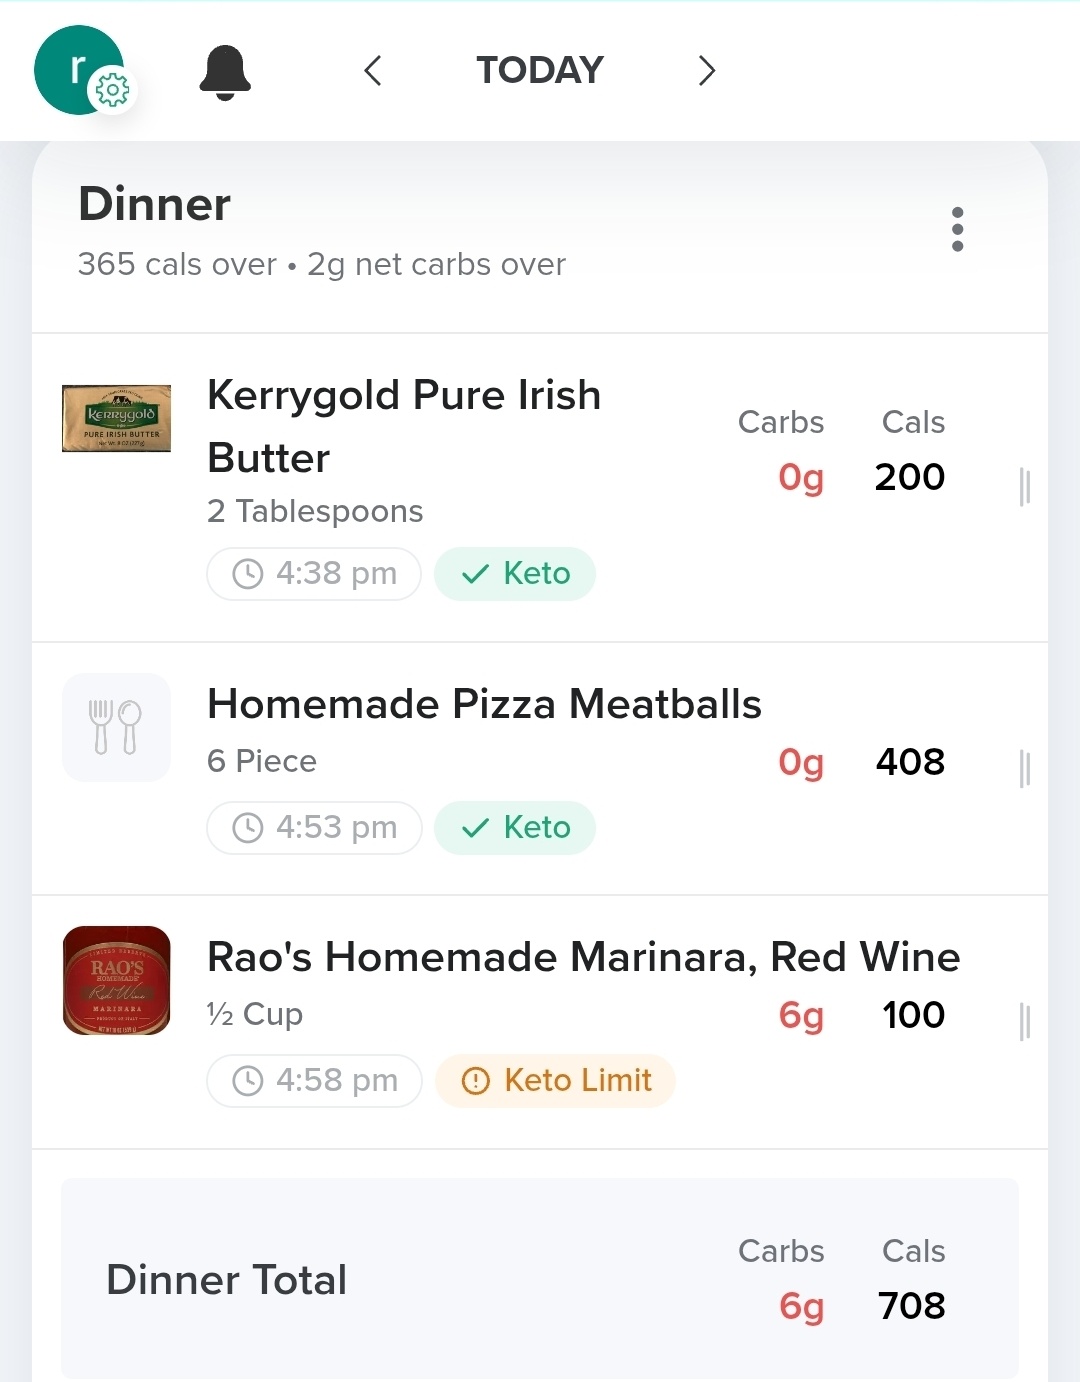Open the Dinner three-dot options menu
The width and height of the screenshot is (1080, 1382).
coord(957,229)
